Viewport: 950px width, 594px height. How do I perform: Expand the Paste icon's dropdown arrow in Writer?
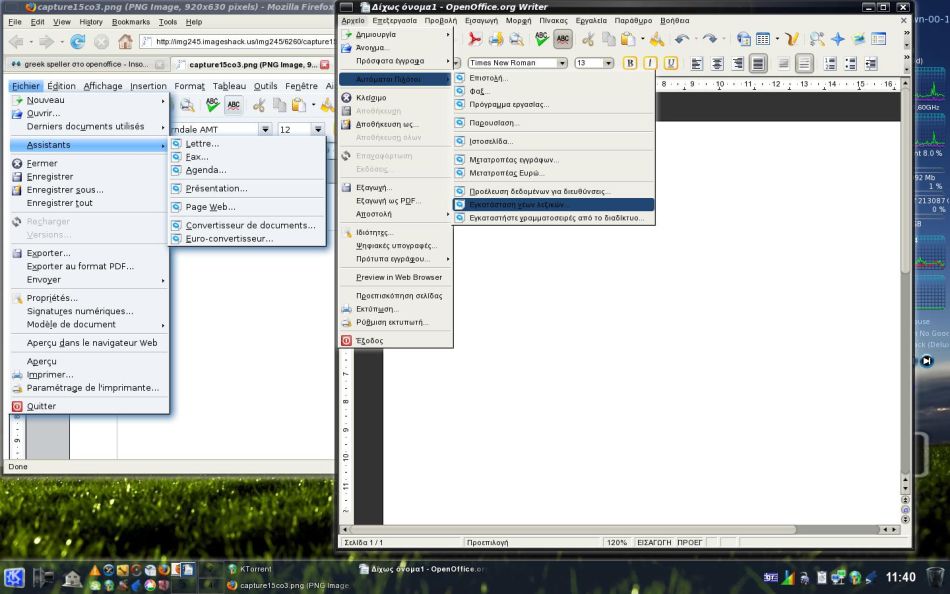click(642, 39)
